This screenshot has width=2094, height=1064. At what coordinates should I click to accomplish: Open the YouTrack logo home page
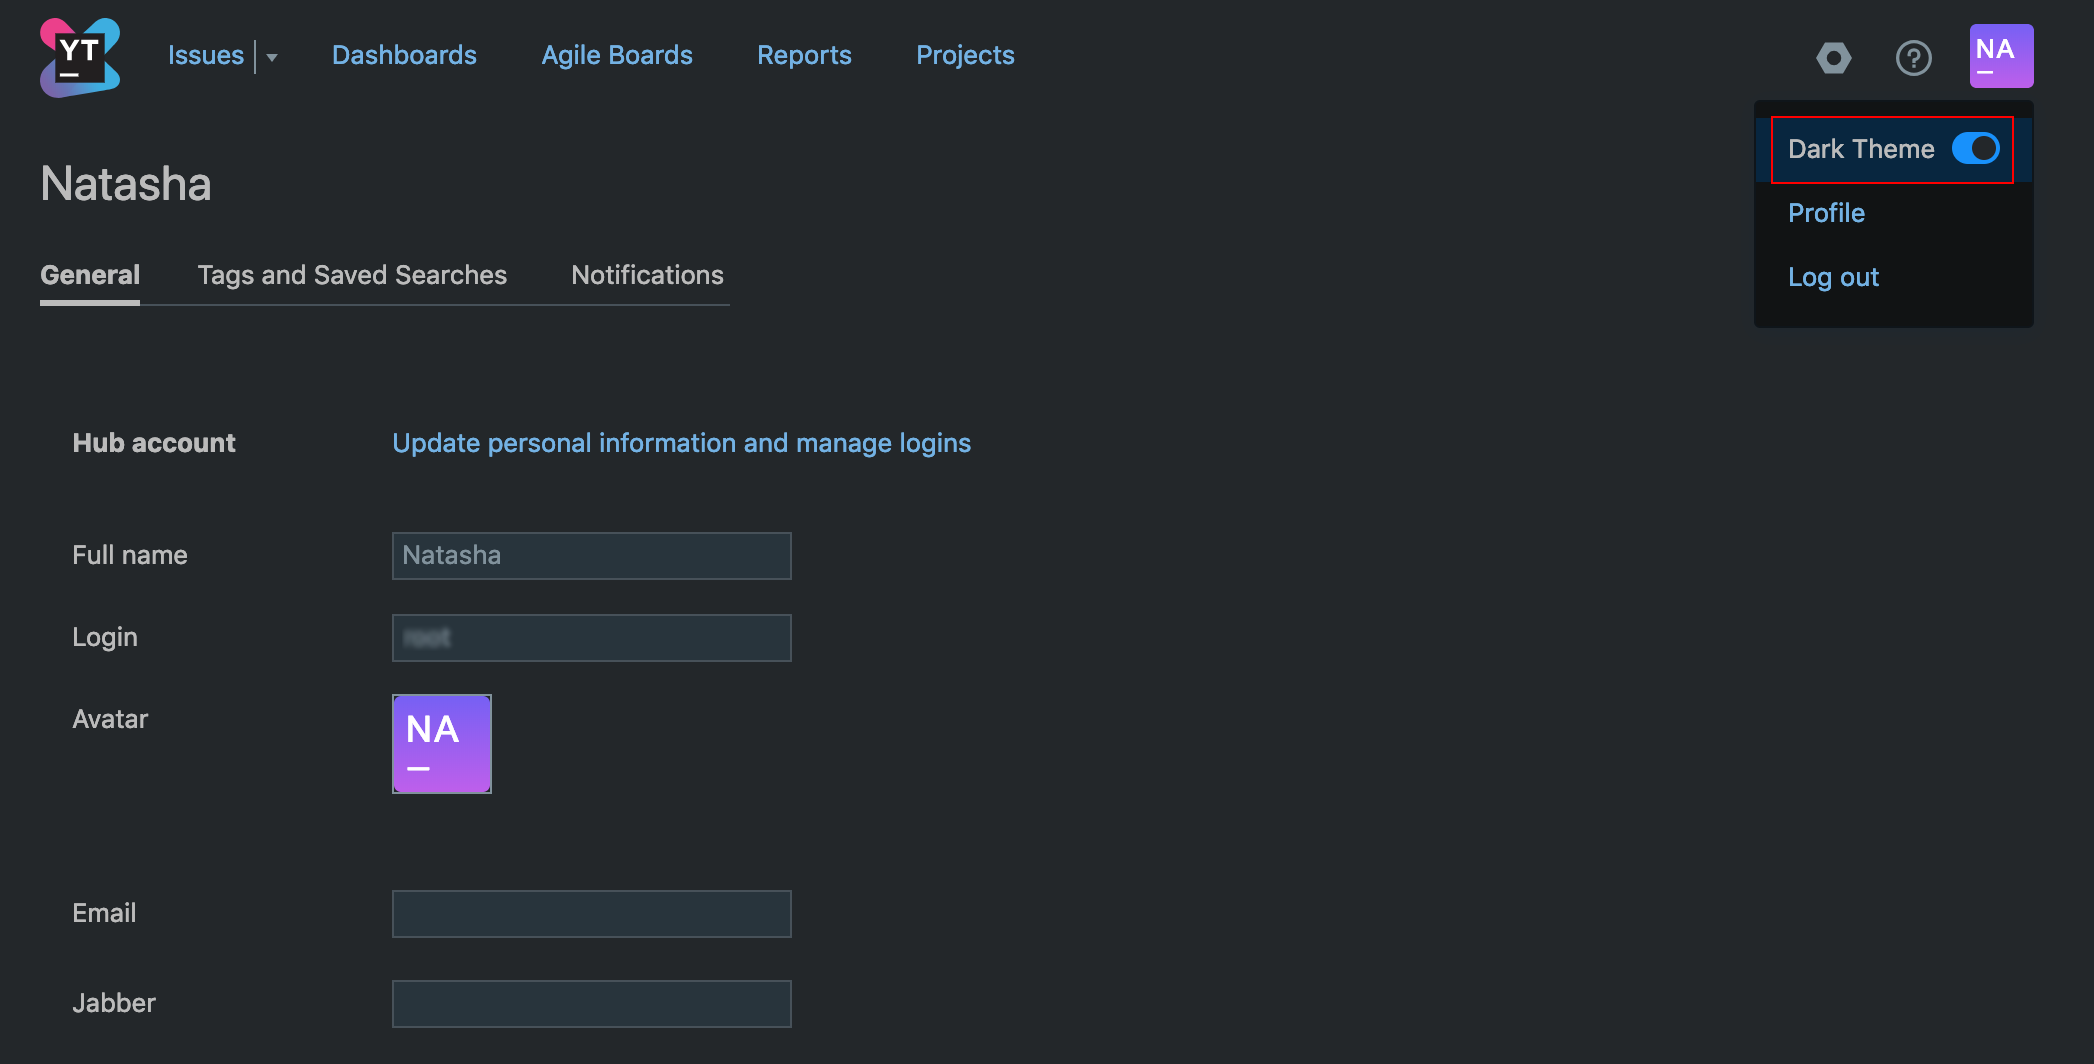[80, 56]
